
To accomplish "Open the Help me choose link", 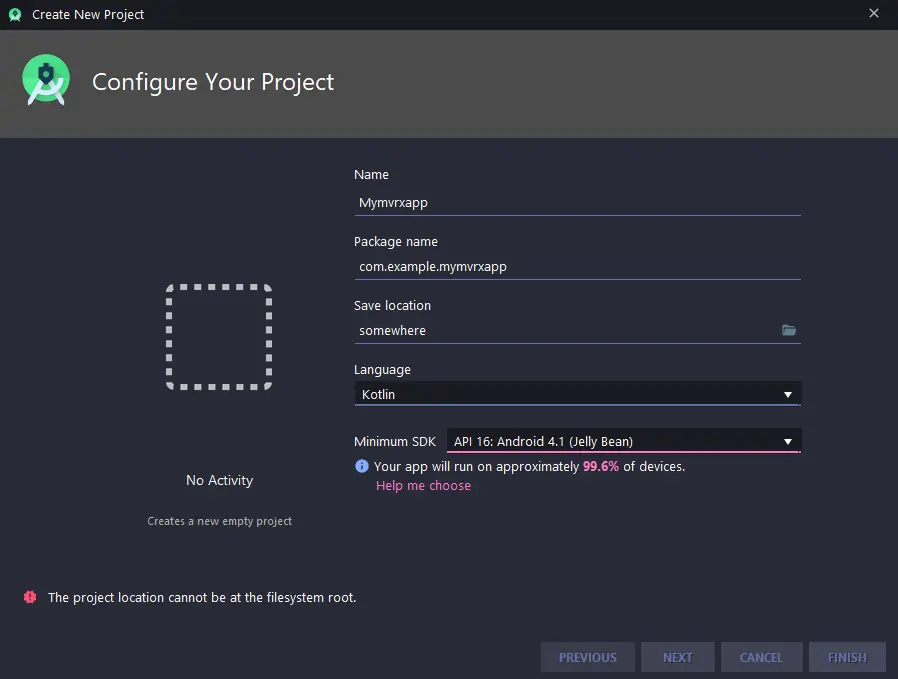I will (x=423, y=486).
